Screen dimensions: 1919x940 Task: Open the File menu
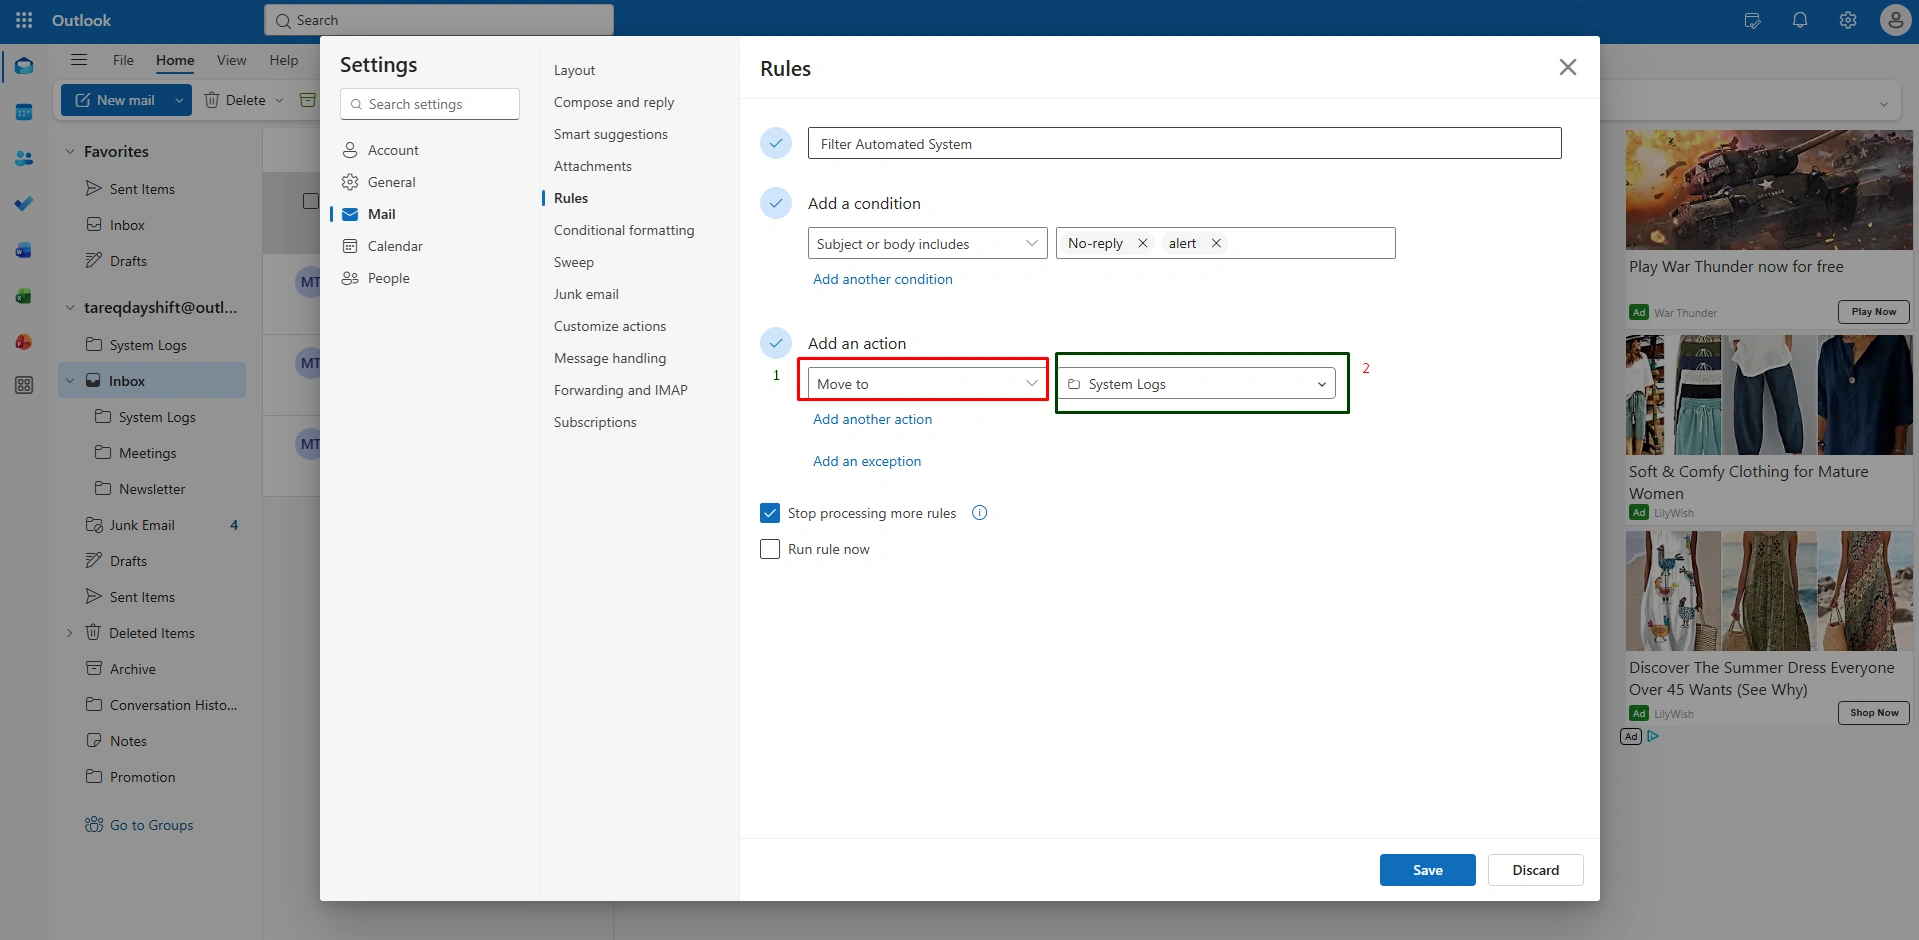[123, 60]
